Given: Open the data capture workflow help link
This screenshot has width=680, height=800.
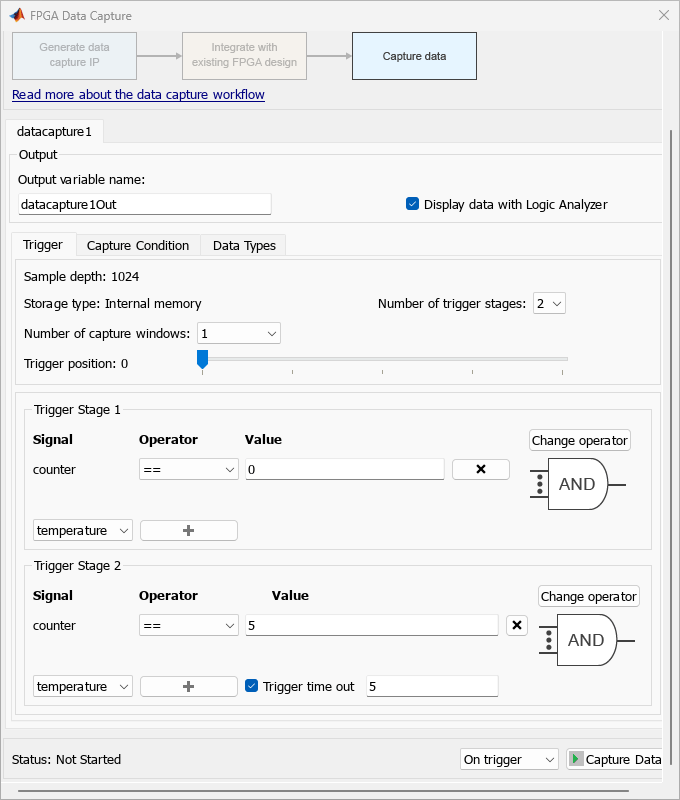Looking at the screenshot, I should [138, 95].
